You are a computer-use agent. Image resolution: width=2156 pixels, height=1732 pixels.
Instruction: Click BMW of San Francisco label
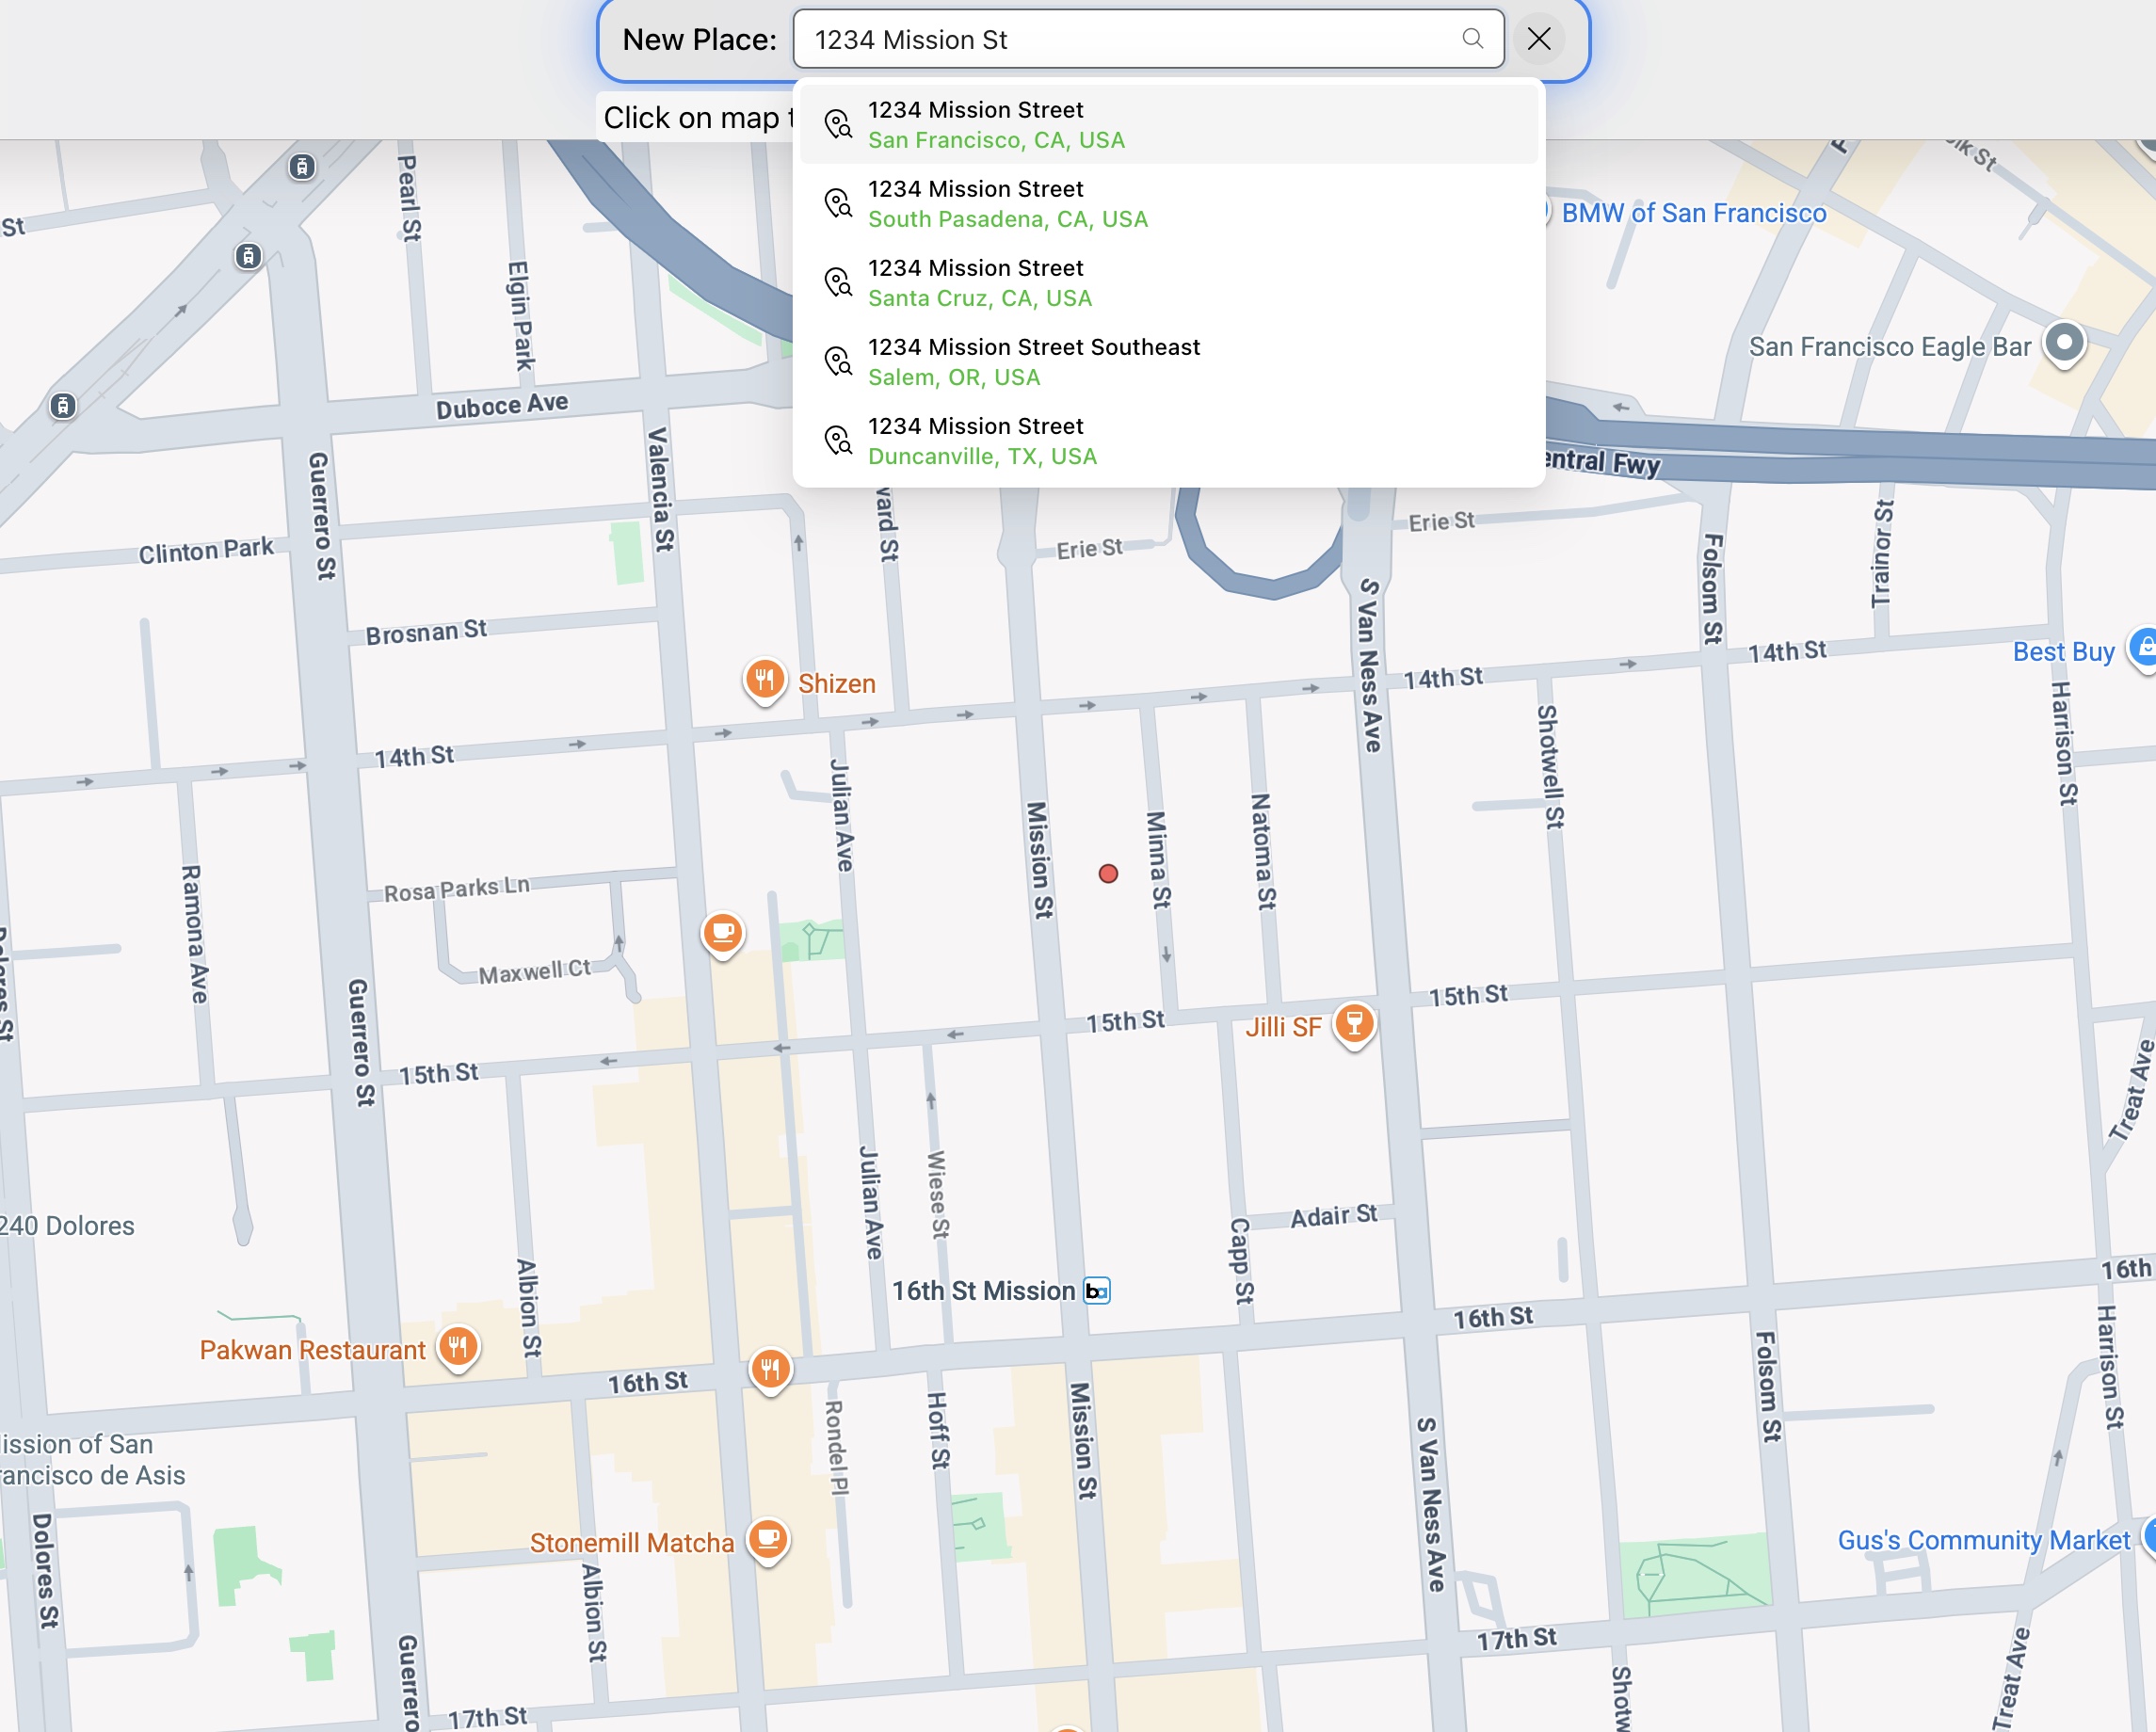pyautogui.click(x=1693, y=213)
